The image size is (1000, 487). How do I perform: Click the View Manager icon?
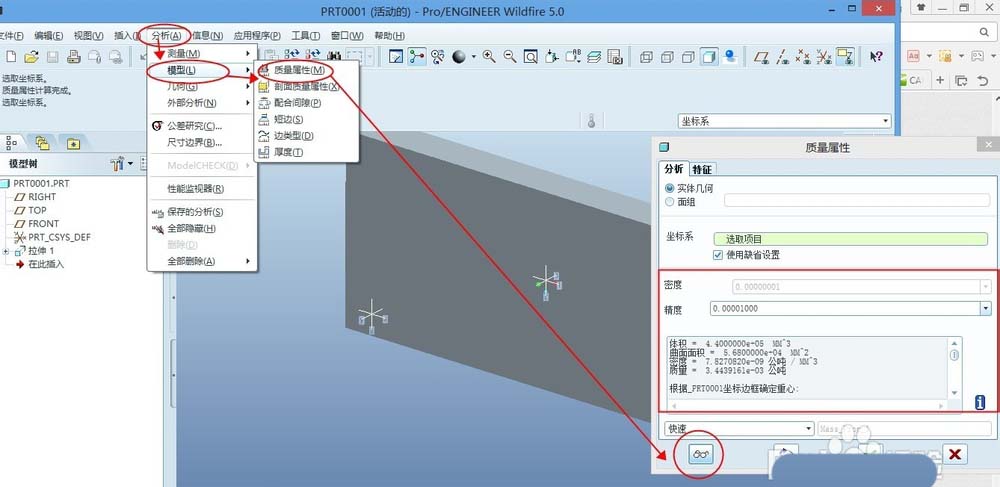615,57
